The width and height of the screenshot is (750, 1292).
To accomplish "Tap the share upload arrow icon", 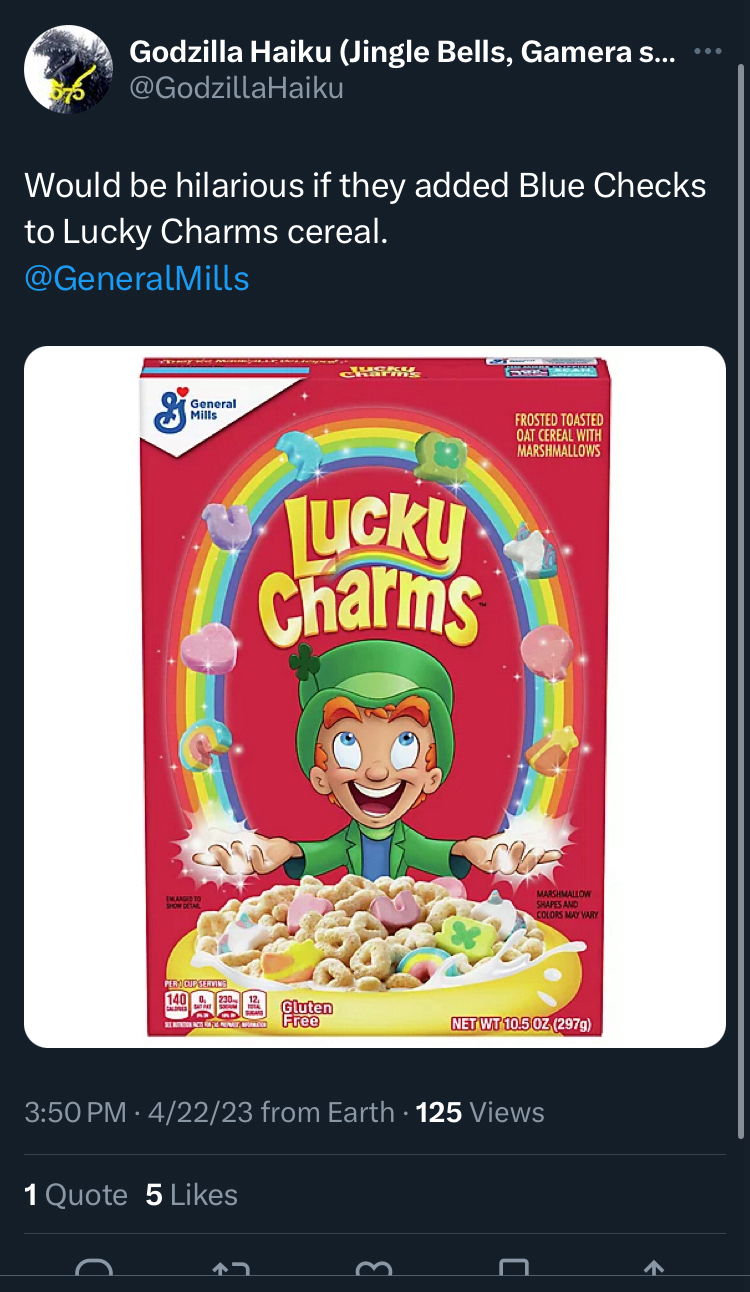I will (x=653, y=1271).
